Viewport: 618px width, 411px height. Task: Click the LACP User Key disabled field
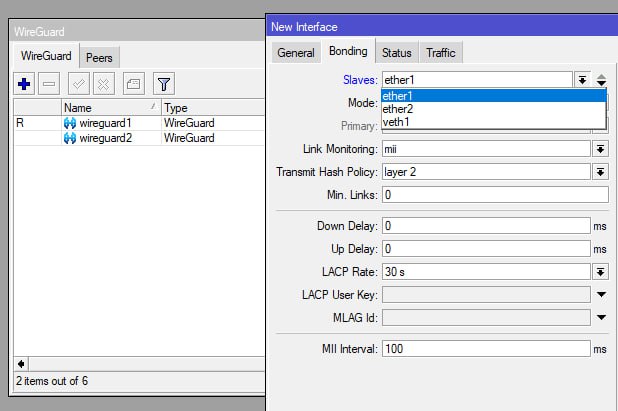pos(486,294)
